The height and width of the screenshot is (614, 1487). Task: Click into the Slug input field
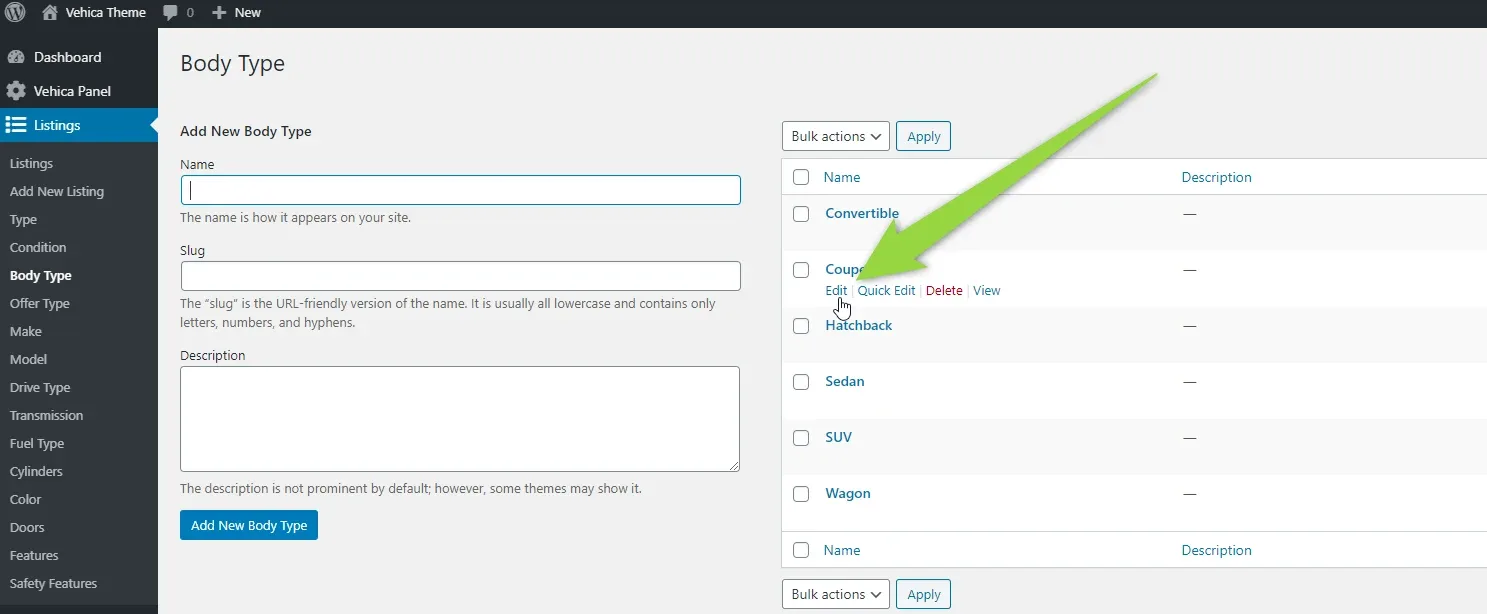tap(460, 276)
